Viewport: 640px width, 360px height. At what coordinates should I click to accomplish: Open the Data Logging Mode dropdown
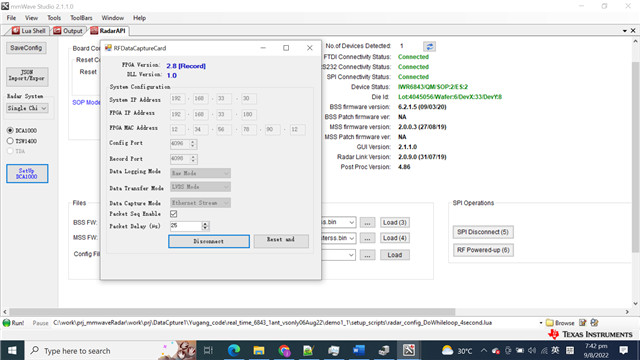(x=200, y=173)
